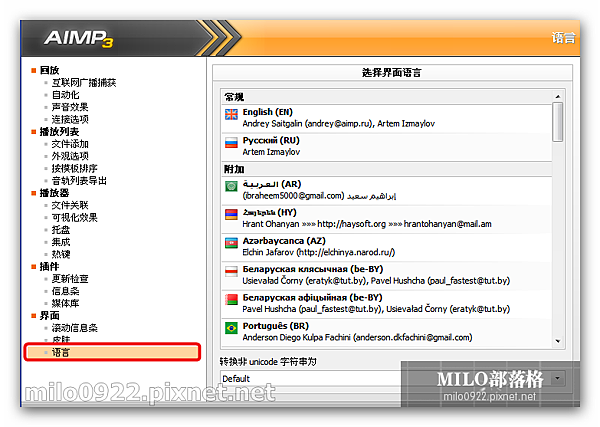Click the white-red-white Belarusian classic flag

click(x=231, y=271)
